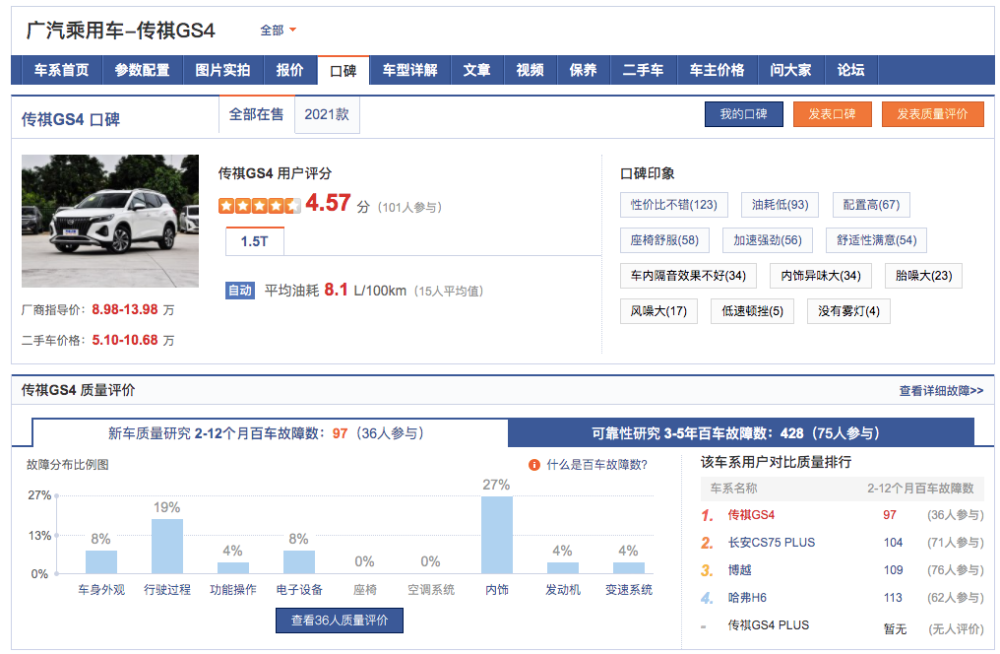
Task: Open the 传祺GS4 ranking link
Action: tap(751, 515)
